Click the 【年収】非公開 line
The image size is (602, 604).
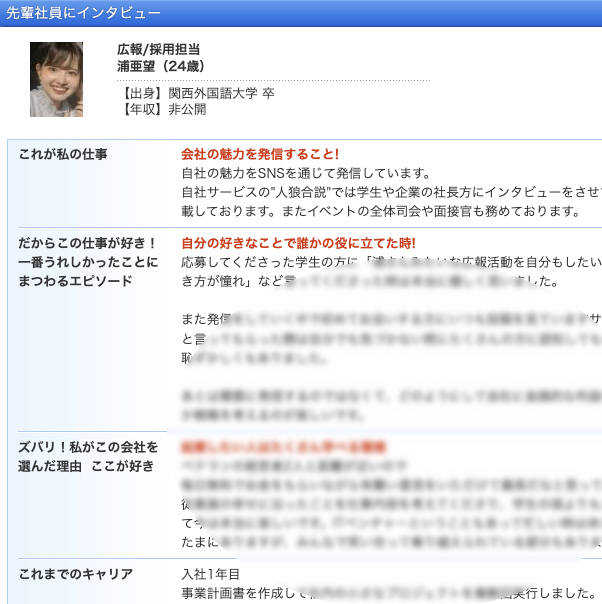tap(163, 109)
